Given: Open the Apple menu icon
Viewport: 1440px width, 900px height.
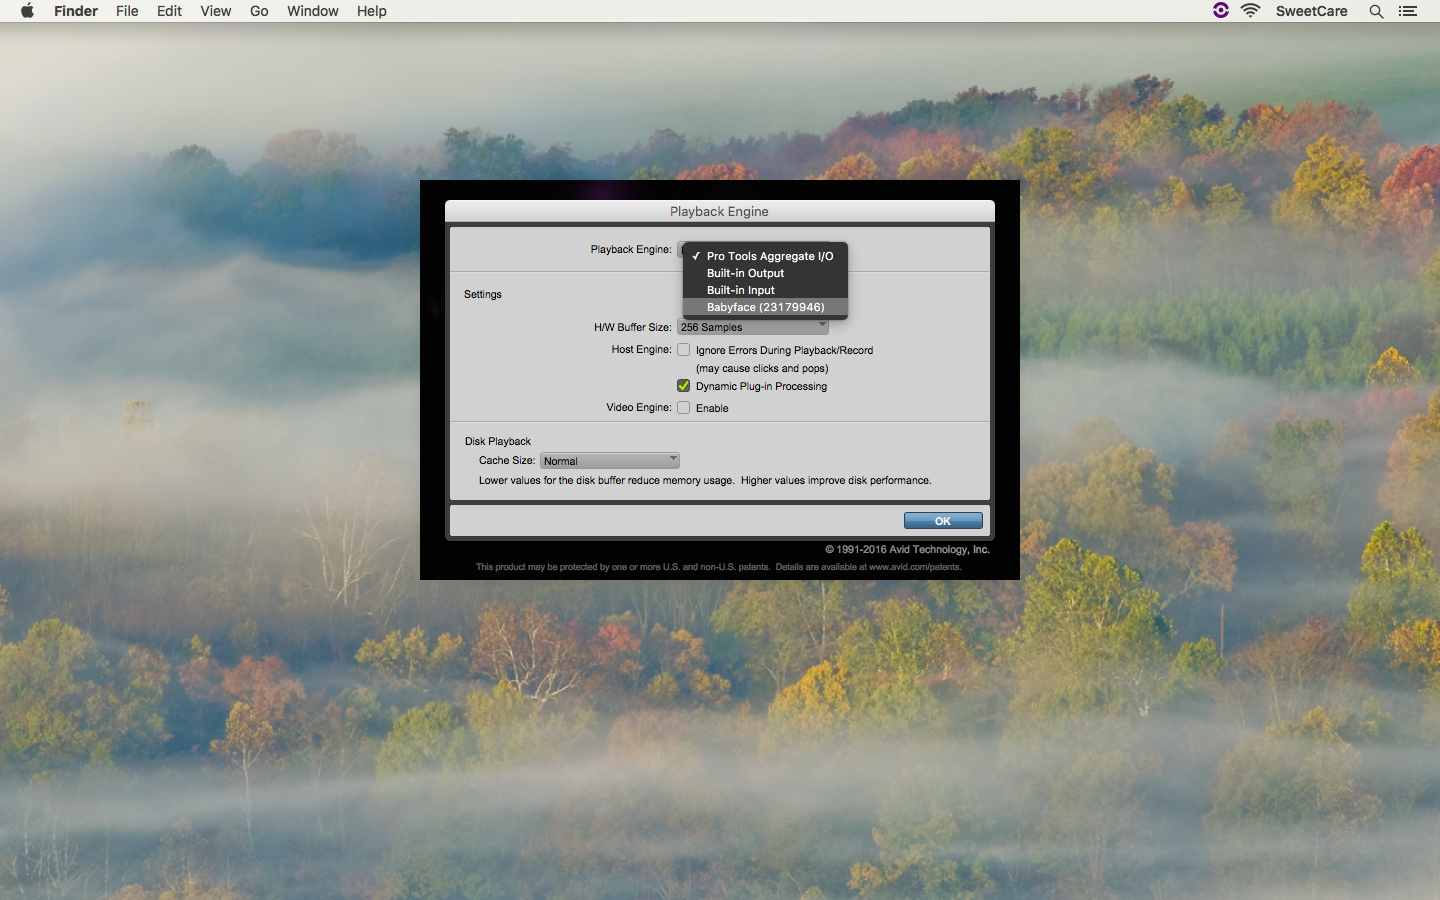Looking at the screenshot, I should tap(27, 11).
